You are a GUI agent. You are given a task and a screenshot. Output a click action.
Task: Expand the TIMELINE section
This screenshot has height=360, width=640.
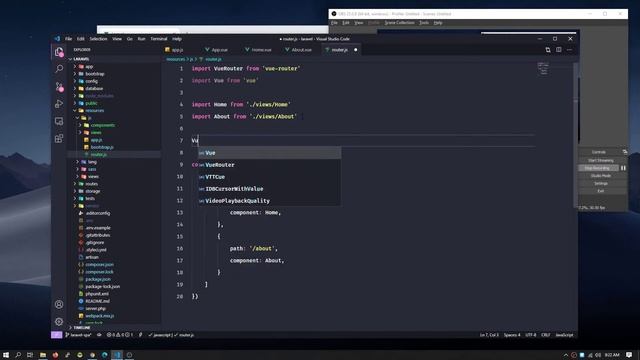82,327
